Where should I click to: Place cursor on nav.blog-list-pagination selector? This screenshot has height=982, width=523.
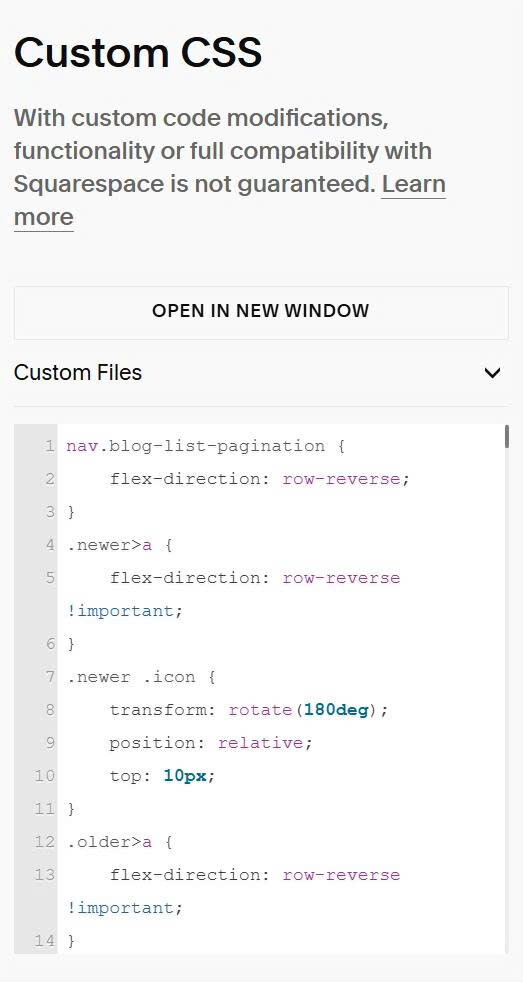[195, 447]
